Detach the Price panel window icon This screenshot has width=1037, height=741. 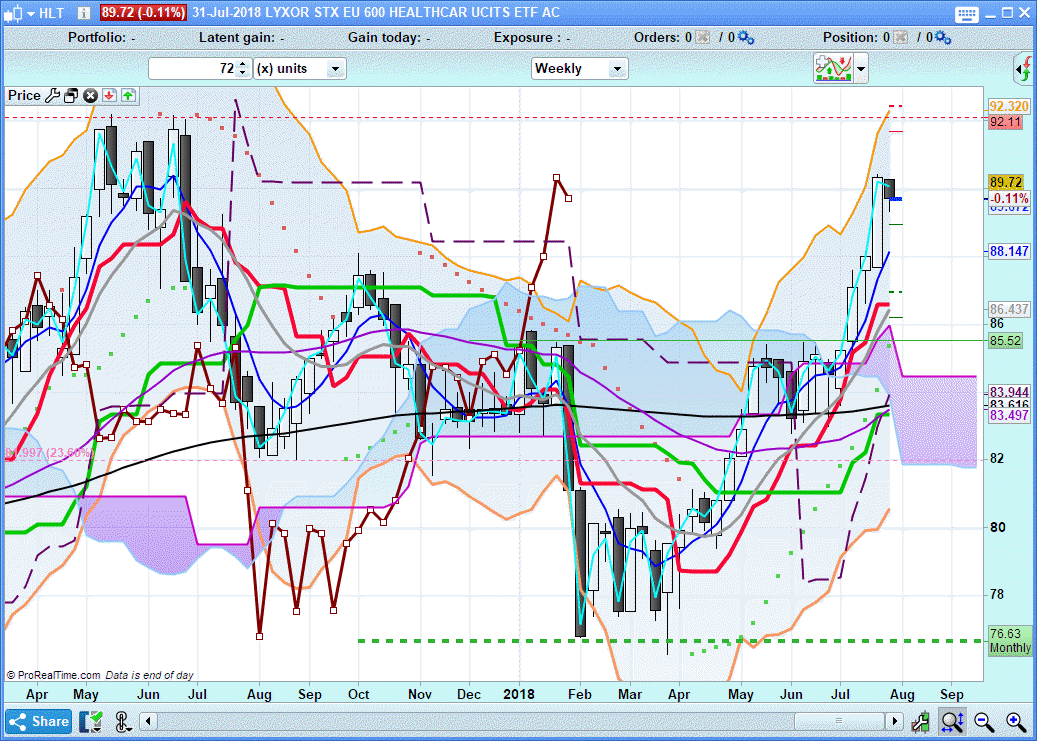point(71,96)
